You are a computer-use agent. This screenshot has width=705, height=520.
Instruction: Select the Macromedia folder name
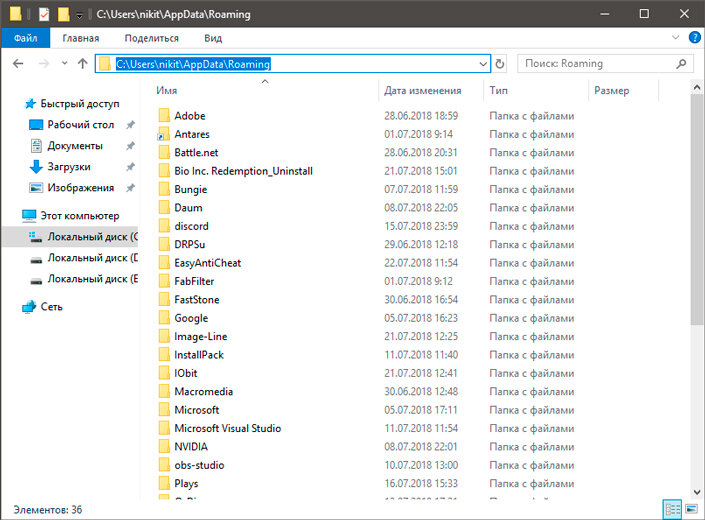204,391
